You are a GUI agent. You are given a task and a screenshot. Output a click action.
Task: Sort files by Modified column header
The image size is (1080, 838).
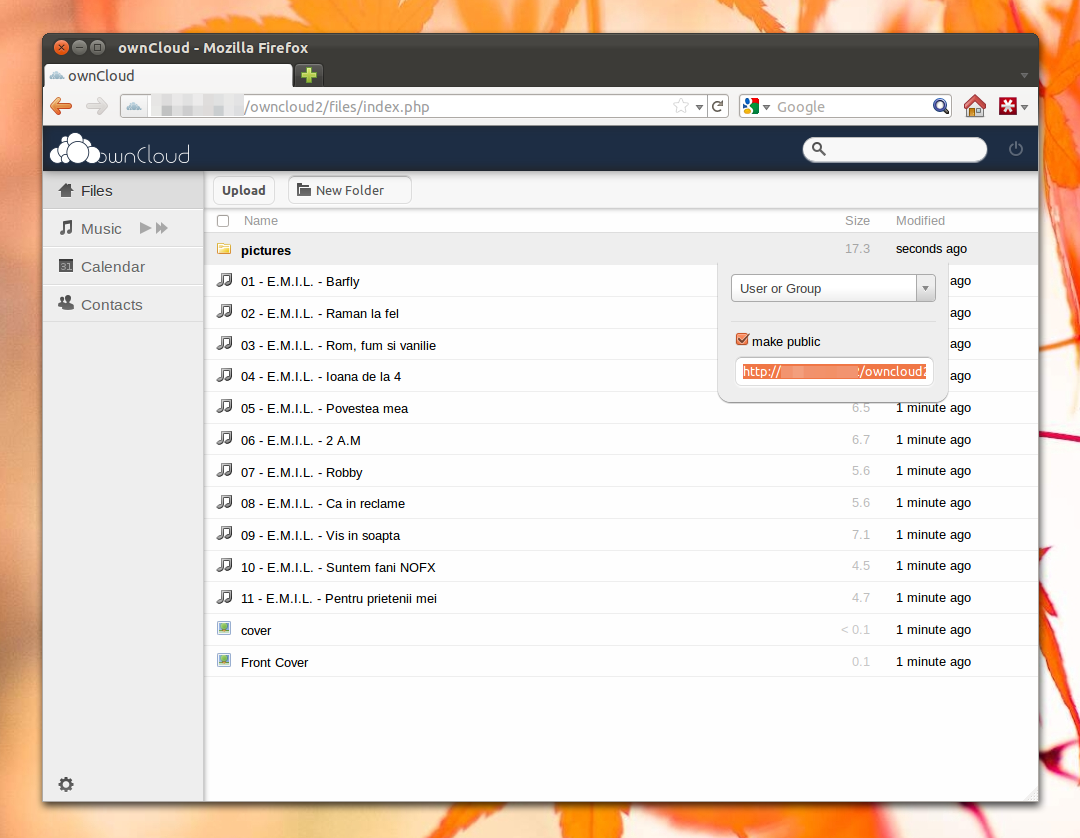point(920,221)
